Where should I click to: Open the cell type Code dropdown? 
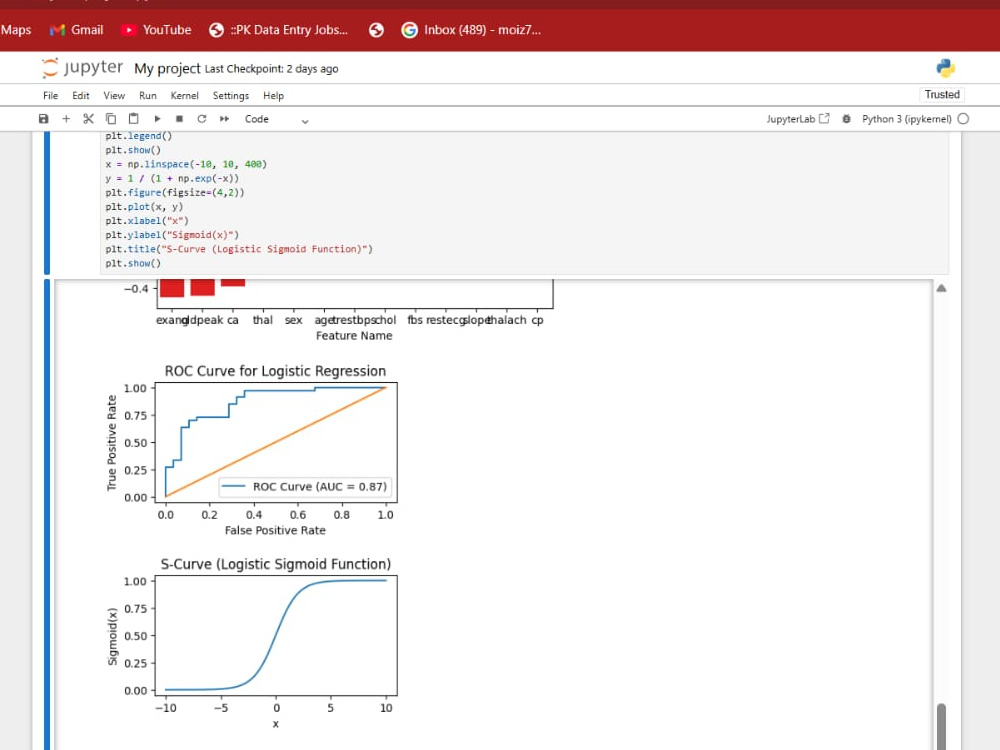(x=276, y=119)
